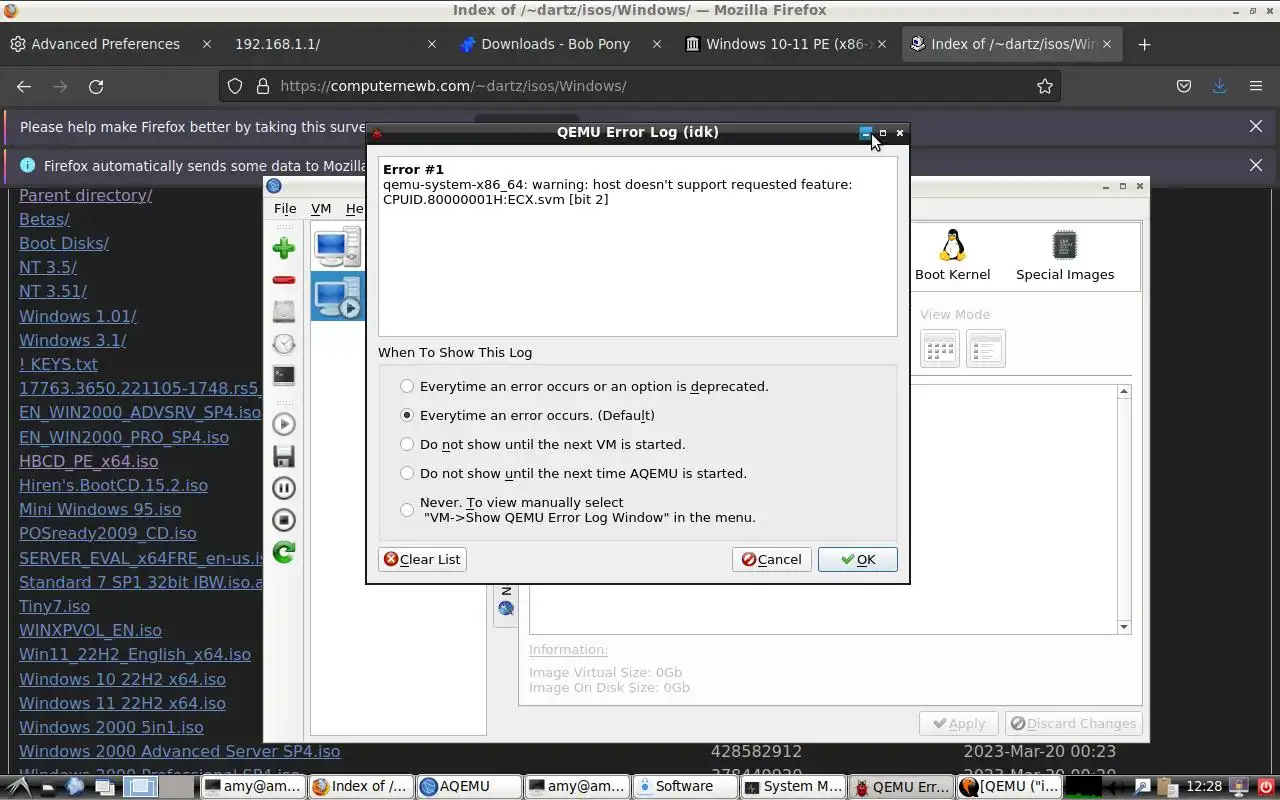The image size is (1280, 800).
Task: Click the hard disk icon in AQEMU toolbar
Action: tap(284, 311)
